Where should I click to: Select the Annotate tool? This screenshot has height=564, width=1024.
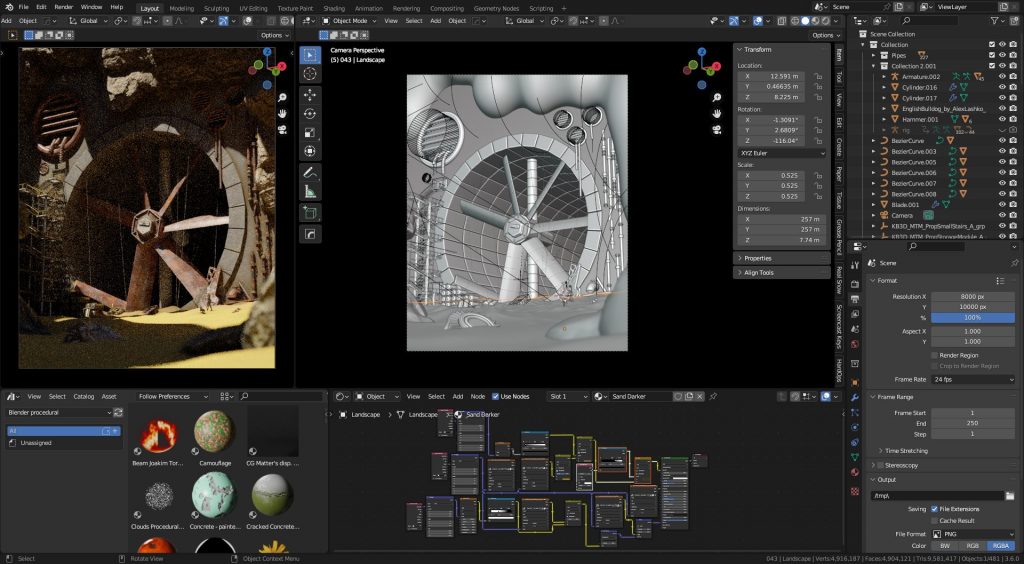point(310,173)
